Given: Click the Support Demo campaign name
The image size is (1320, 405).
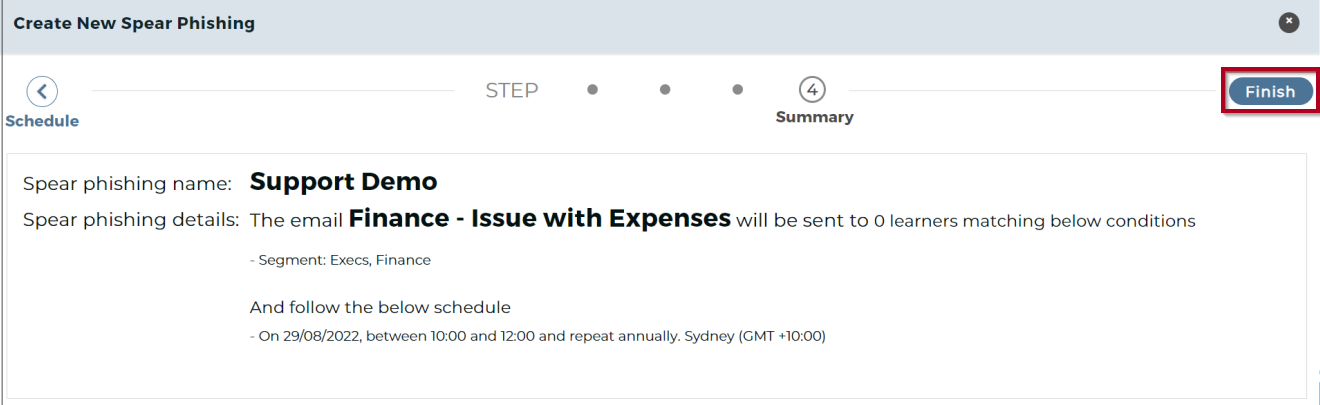Looking at the screenshot, I should (x=343, y=182).
